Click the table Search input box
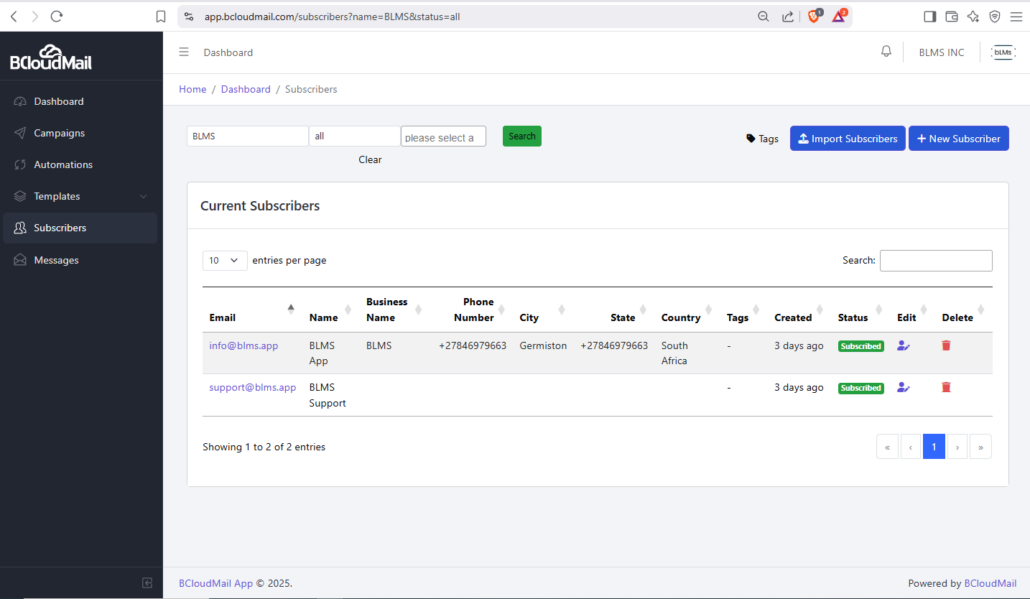Image resolution: width=1030 pixels, height=599 pixels. pyautogui.click(x=936, y=261)
